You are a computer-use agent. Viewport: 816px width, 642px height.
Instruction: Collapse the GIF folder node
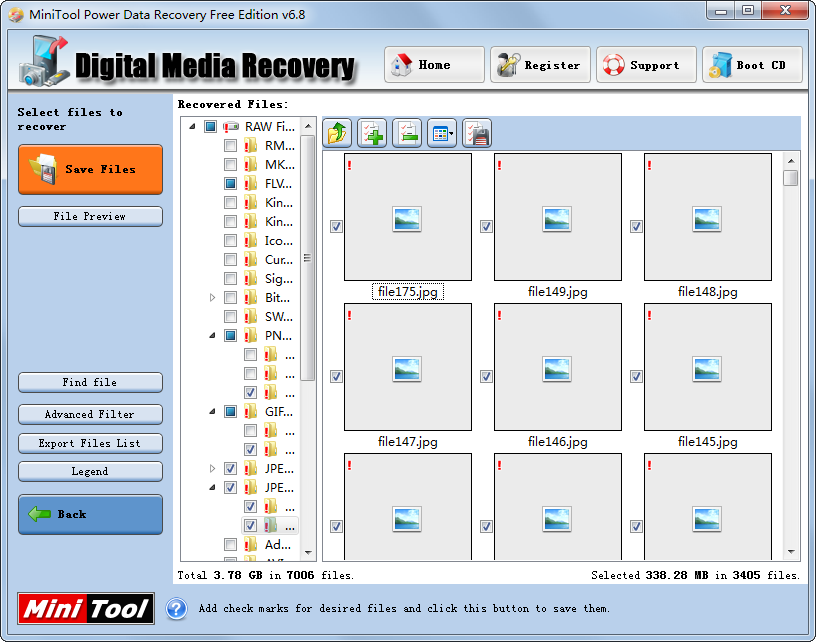212,412
